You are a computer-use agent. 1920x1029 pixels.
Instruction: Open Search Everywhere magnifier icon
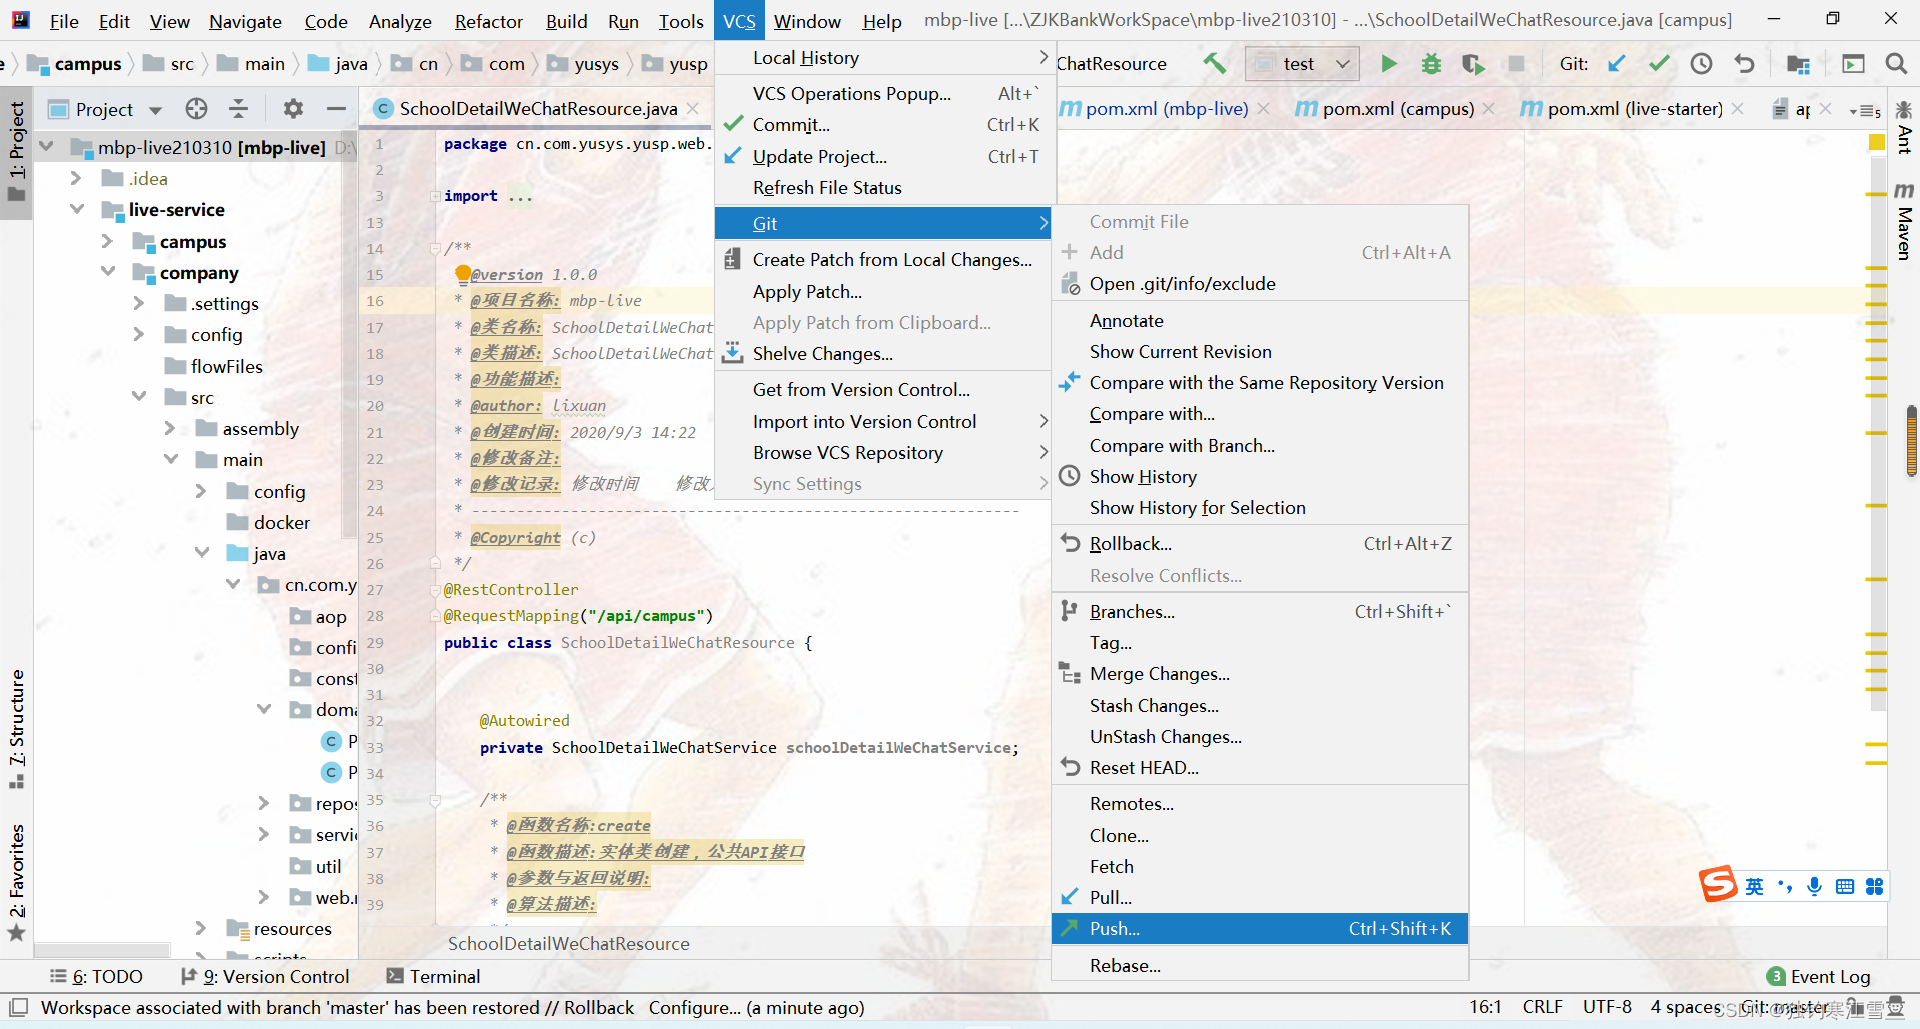[1895, 63]
